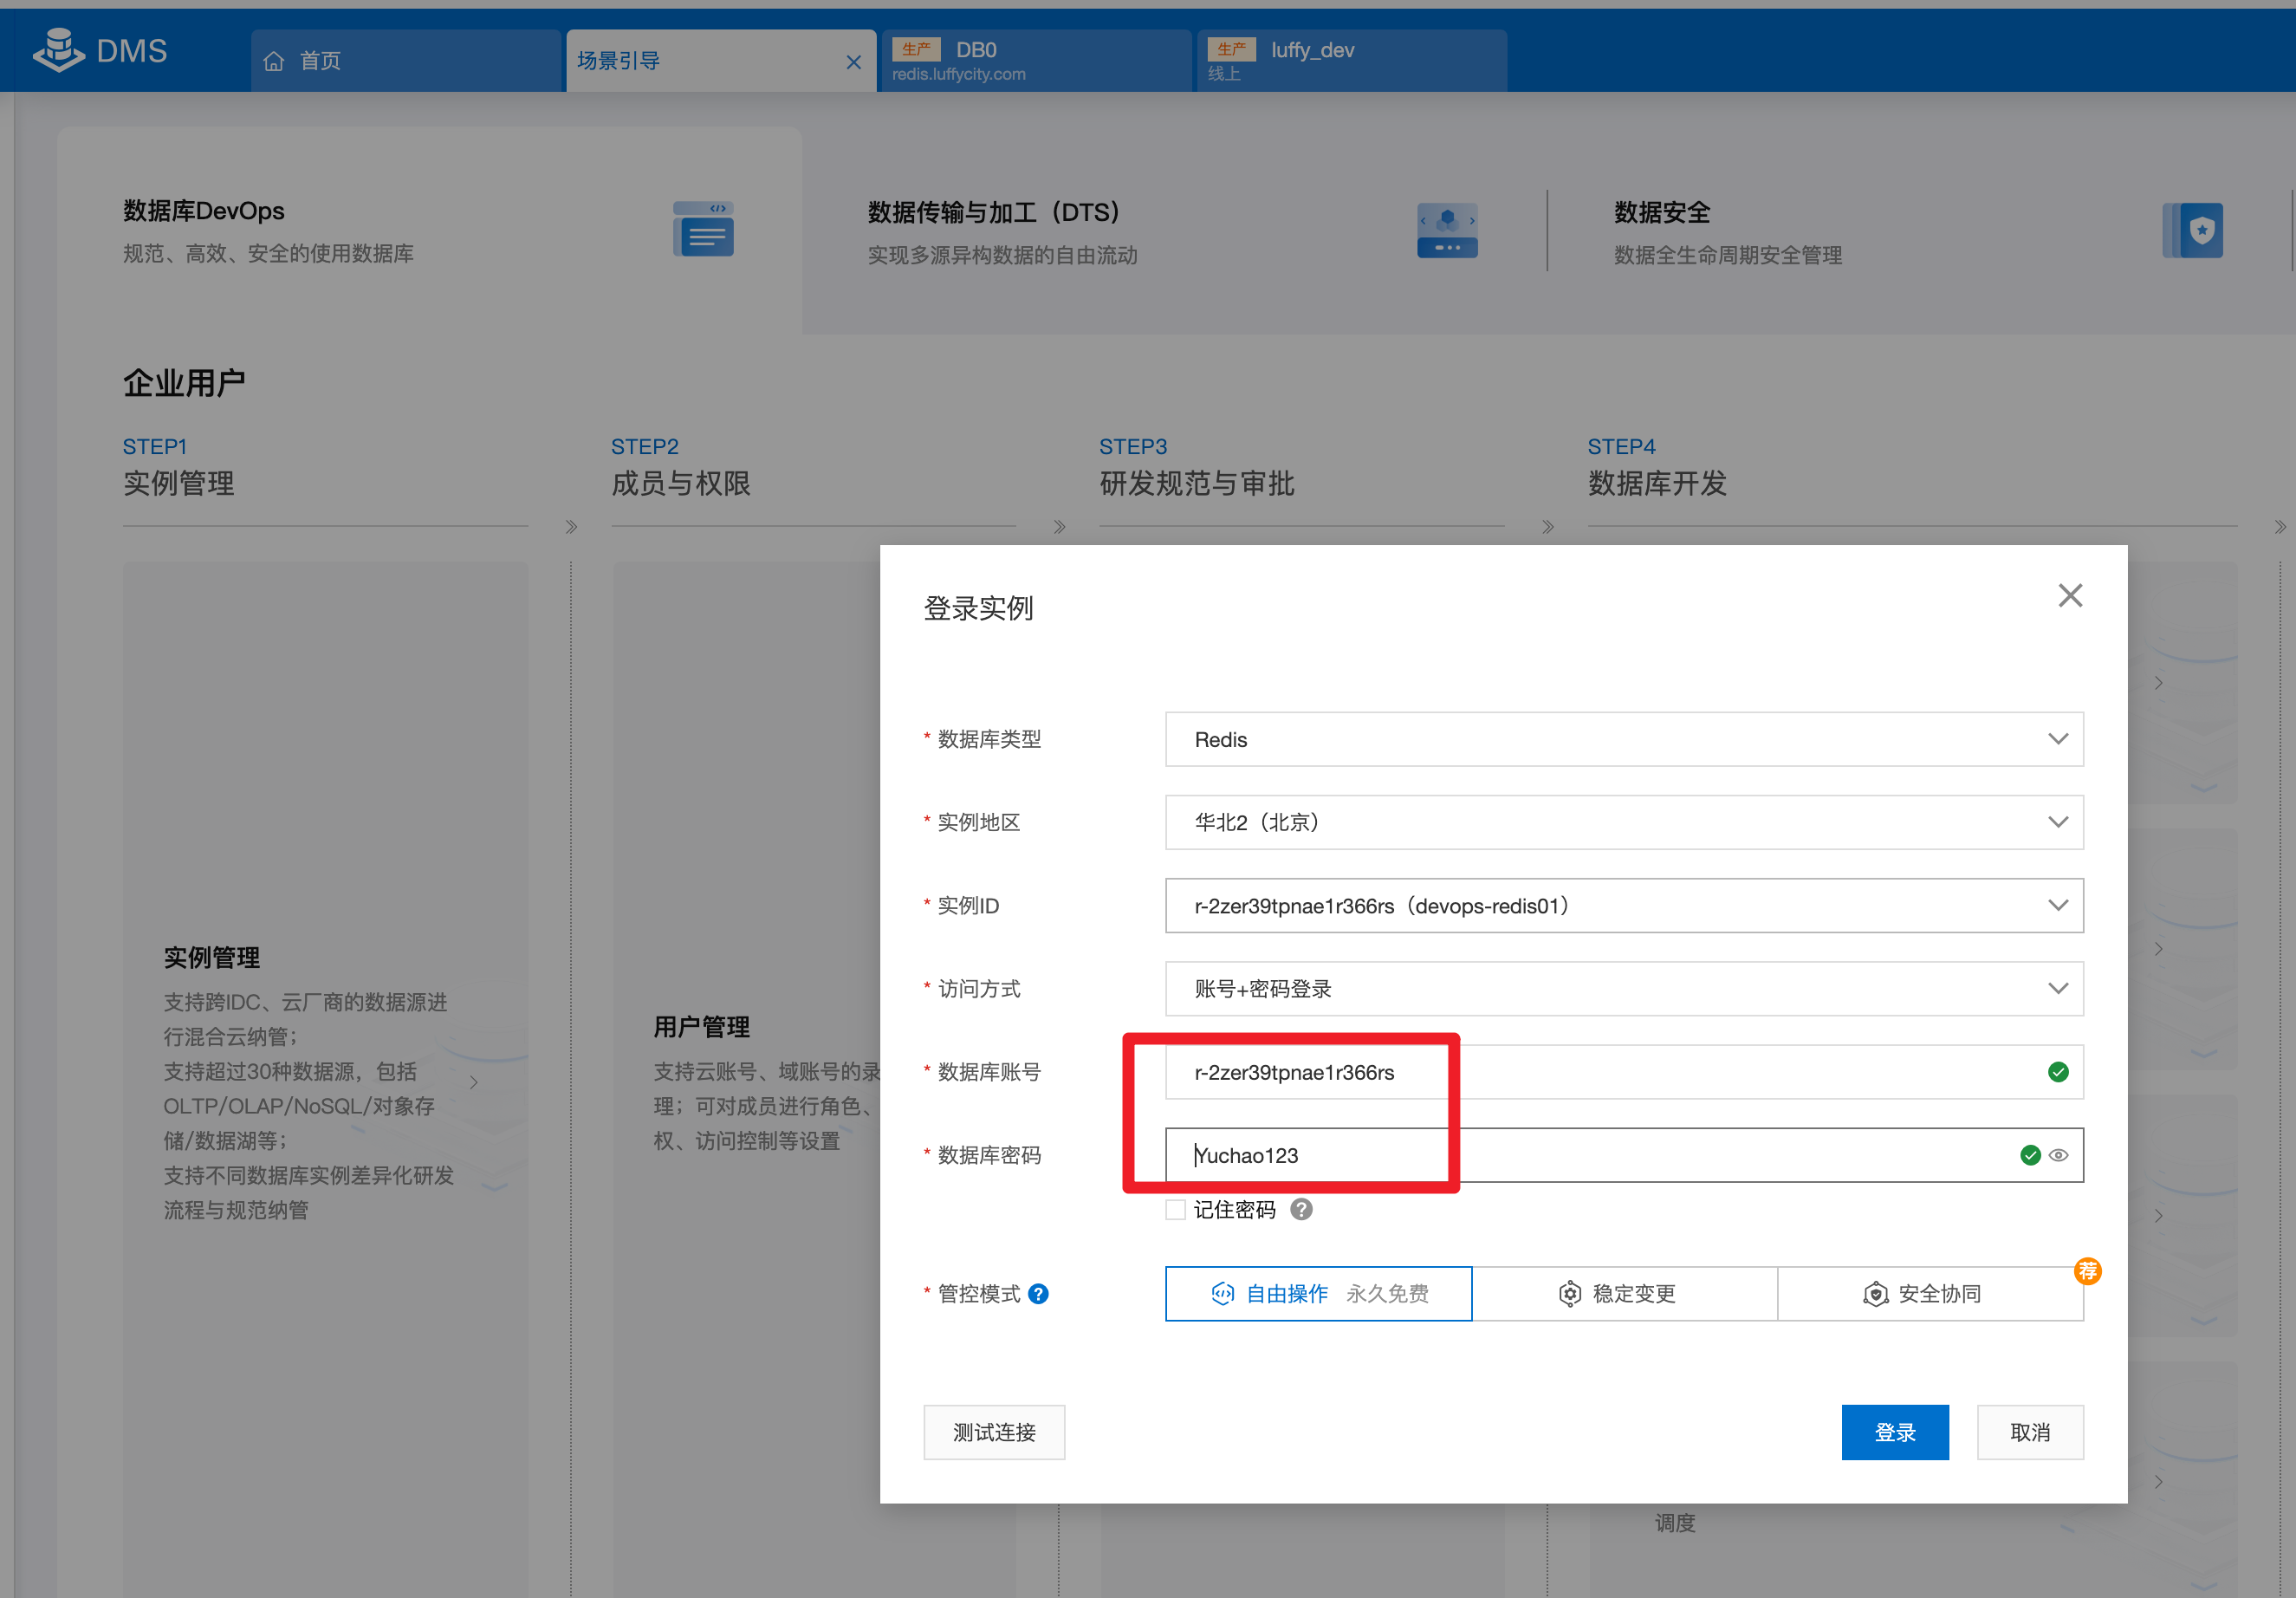The width and height of the screenshot is (2296, 1598).
Task: Open the 访问方式 login method dropdown
Action: coord(1623,989)
